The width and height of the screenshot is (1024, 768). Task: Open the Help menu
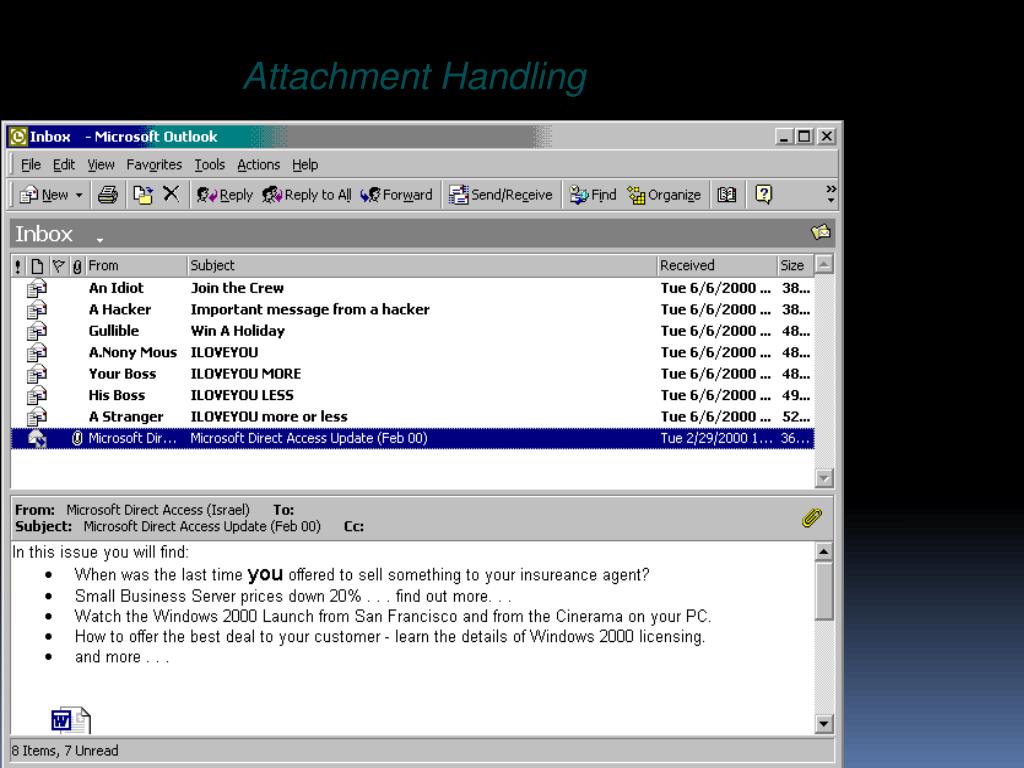pyautogui.click(x=304, y=165)
